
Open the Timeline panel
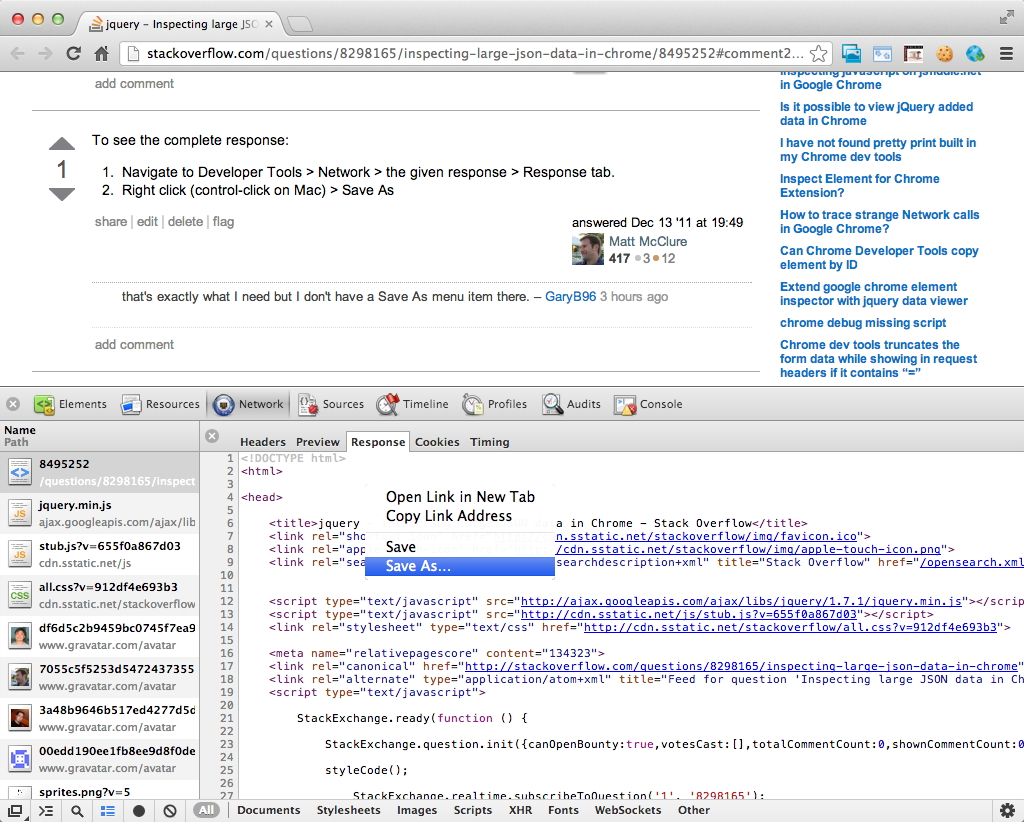413,404
